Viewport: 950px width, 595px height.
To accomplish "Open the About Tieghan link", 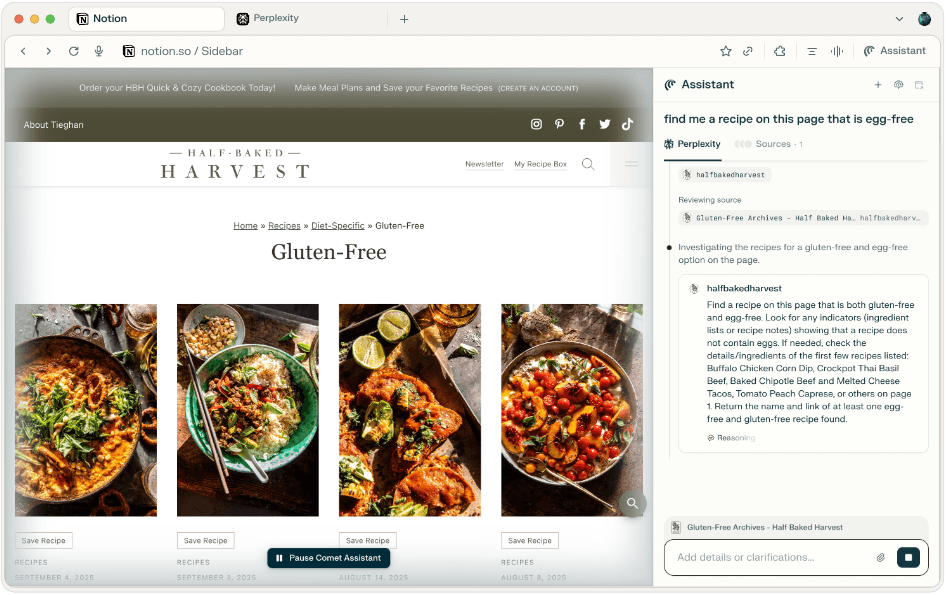I will (53, 125).
